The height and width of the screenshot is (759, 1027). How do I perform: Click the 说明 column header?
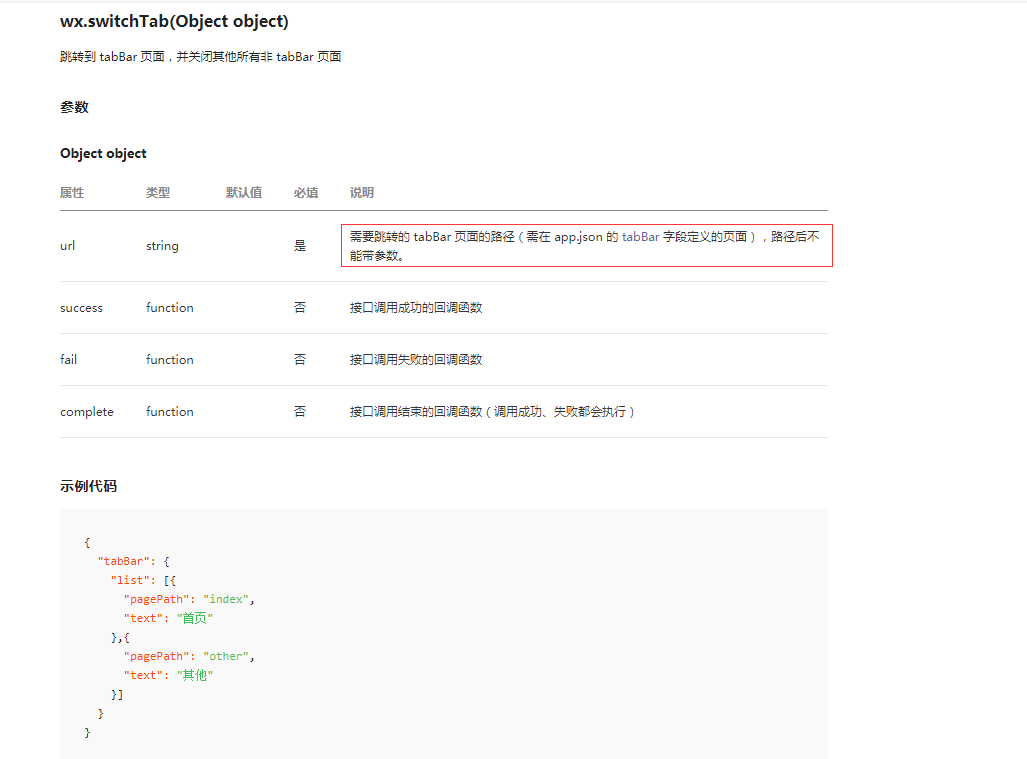361,192
